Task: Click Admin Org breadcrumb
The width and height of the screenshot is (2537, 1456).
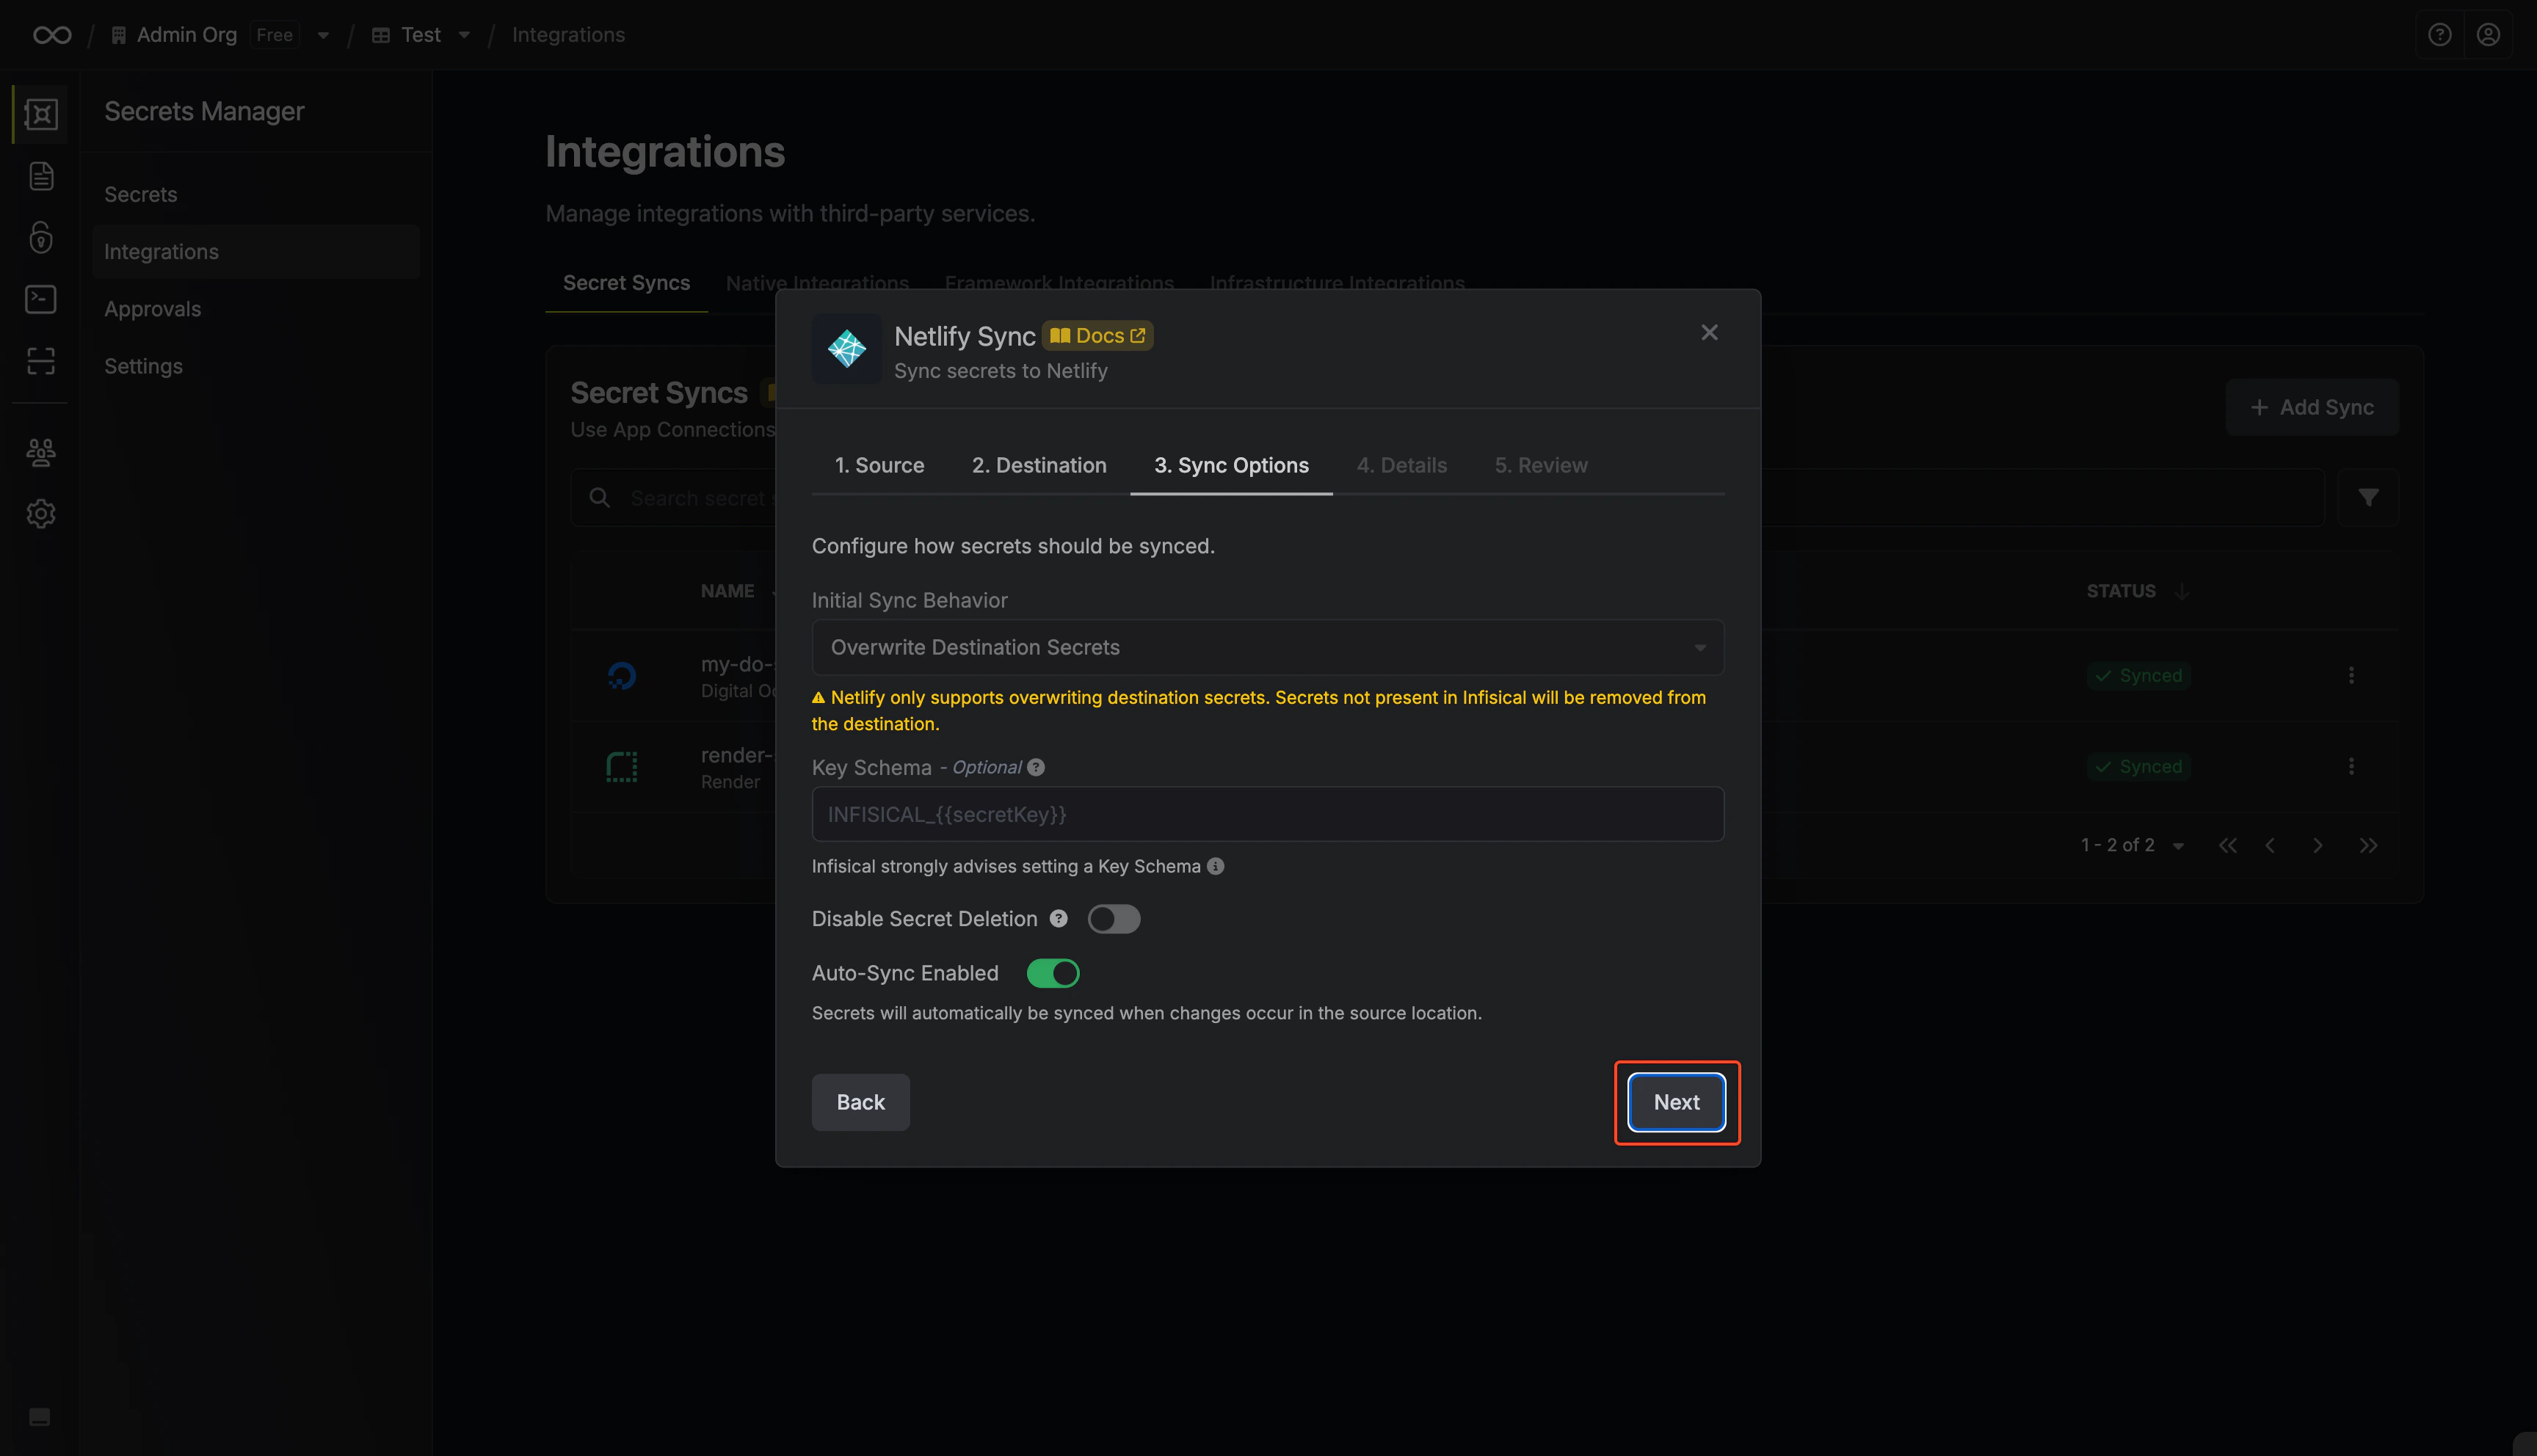Action: point(186,35)
